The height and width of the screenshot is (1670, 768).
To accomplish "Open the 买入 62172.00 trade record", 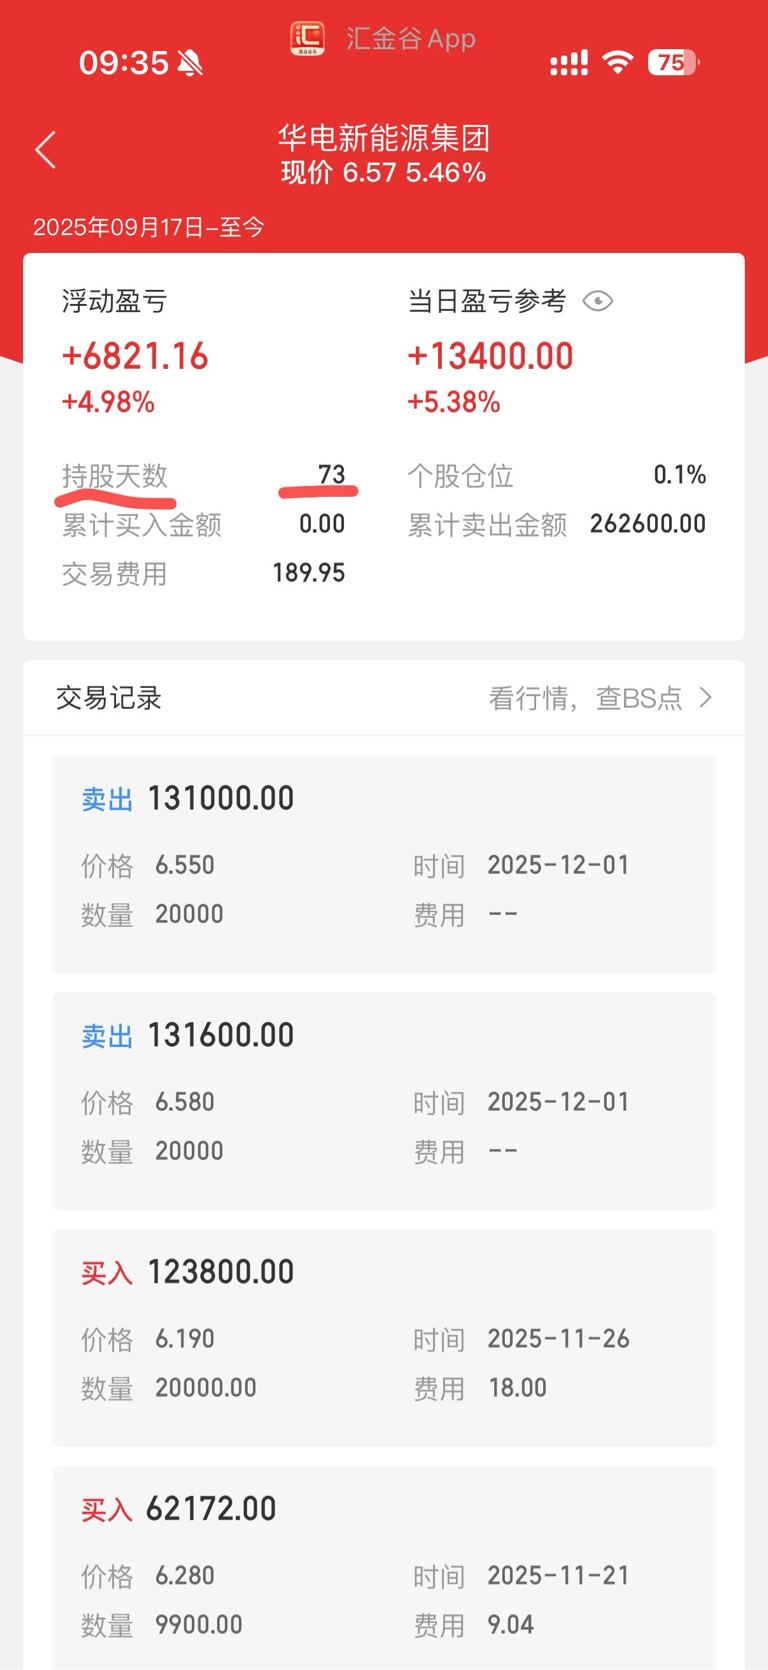I will 384,1567.
